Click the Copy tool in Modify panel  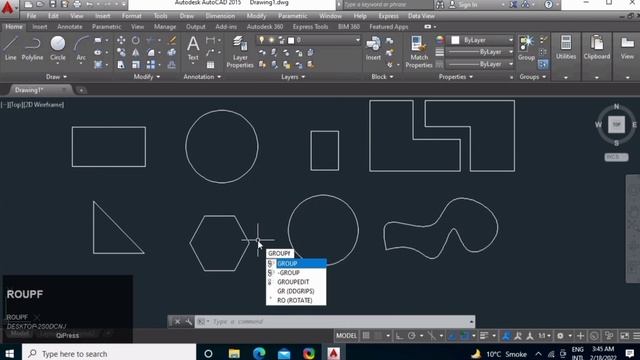click(121, 52)
